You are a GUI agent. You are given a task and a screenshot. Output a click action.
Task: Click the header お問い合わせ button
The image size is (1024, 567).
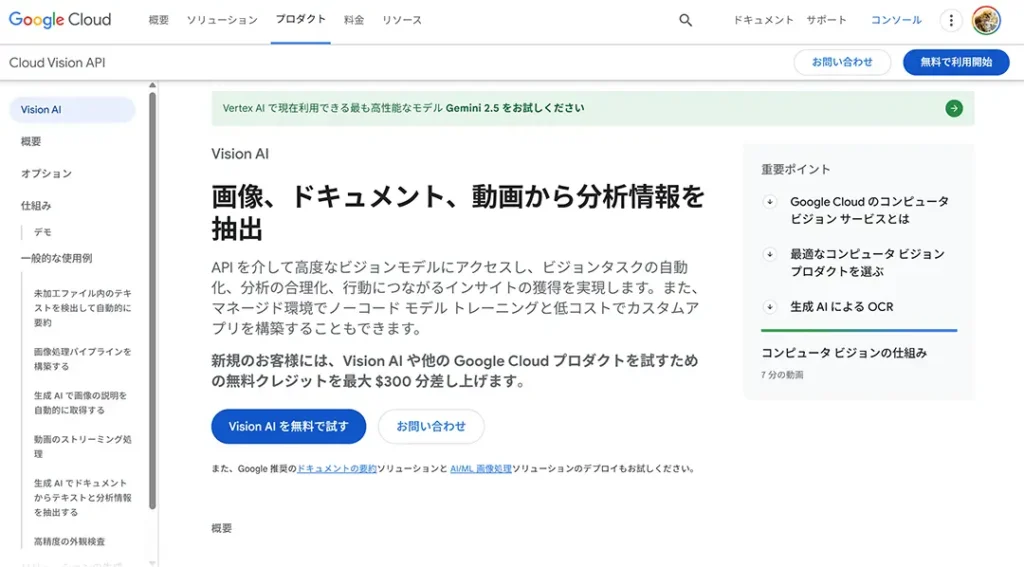[x=842, y=62]
